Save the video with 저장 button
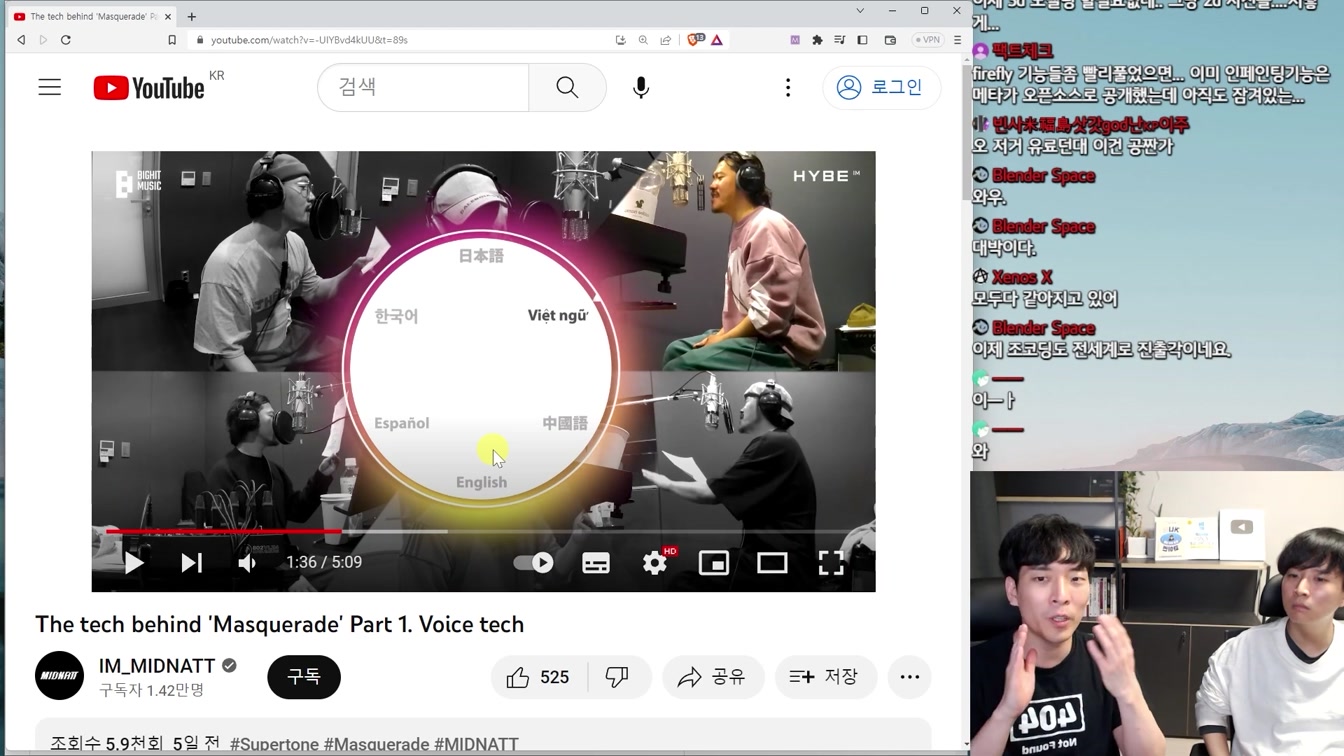This screenshot has height=756, width=1344. click(x=826, y=677)
